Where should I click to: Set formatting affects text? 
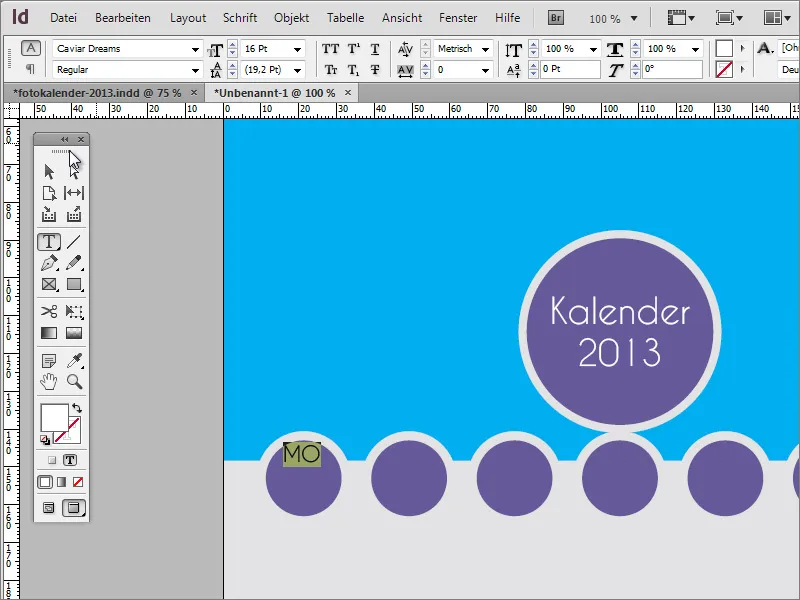[70, 460]
